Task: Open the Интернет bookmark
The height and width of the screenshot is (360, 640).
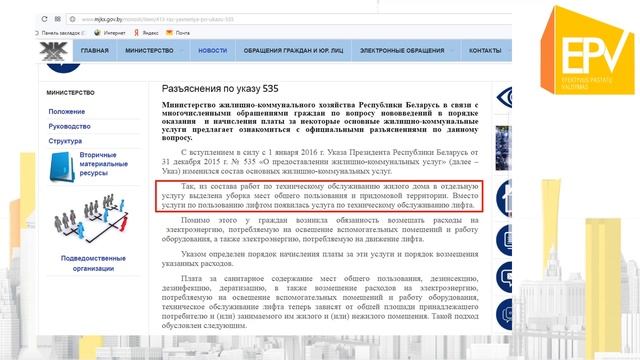Action: tap(110, 33)
